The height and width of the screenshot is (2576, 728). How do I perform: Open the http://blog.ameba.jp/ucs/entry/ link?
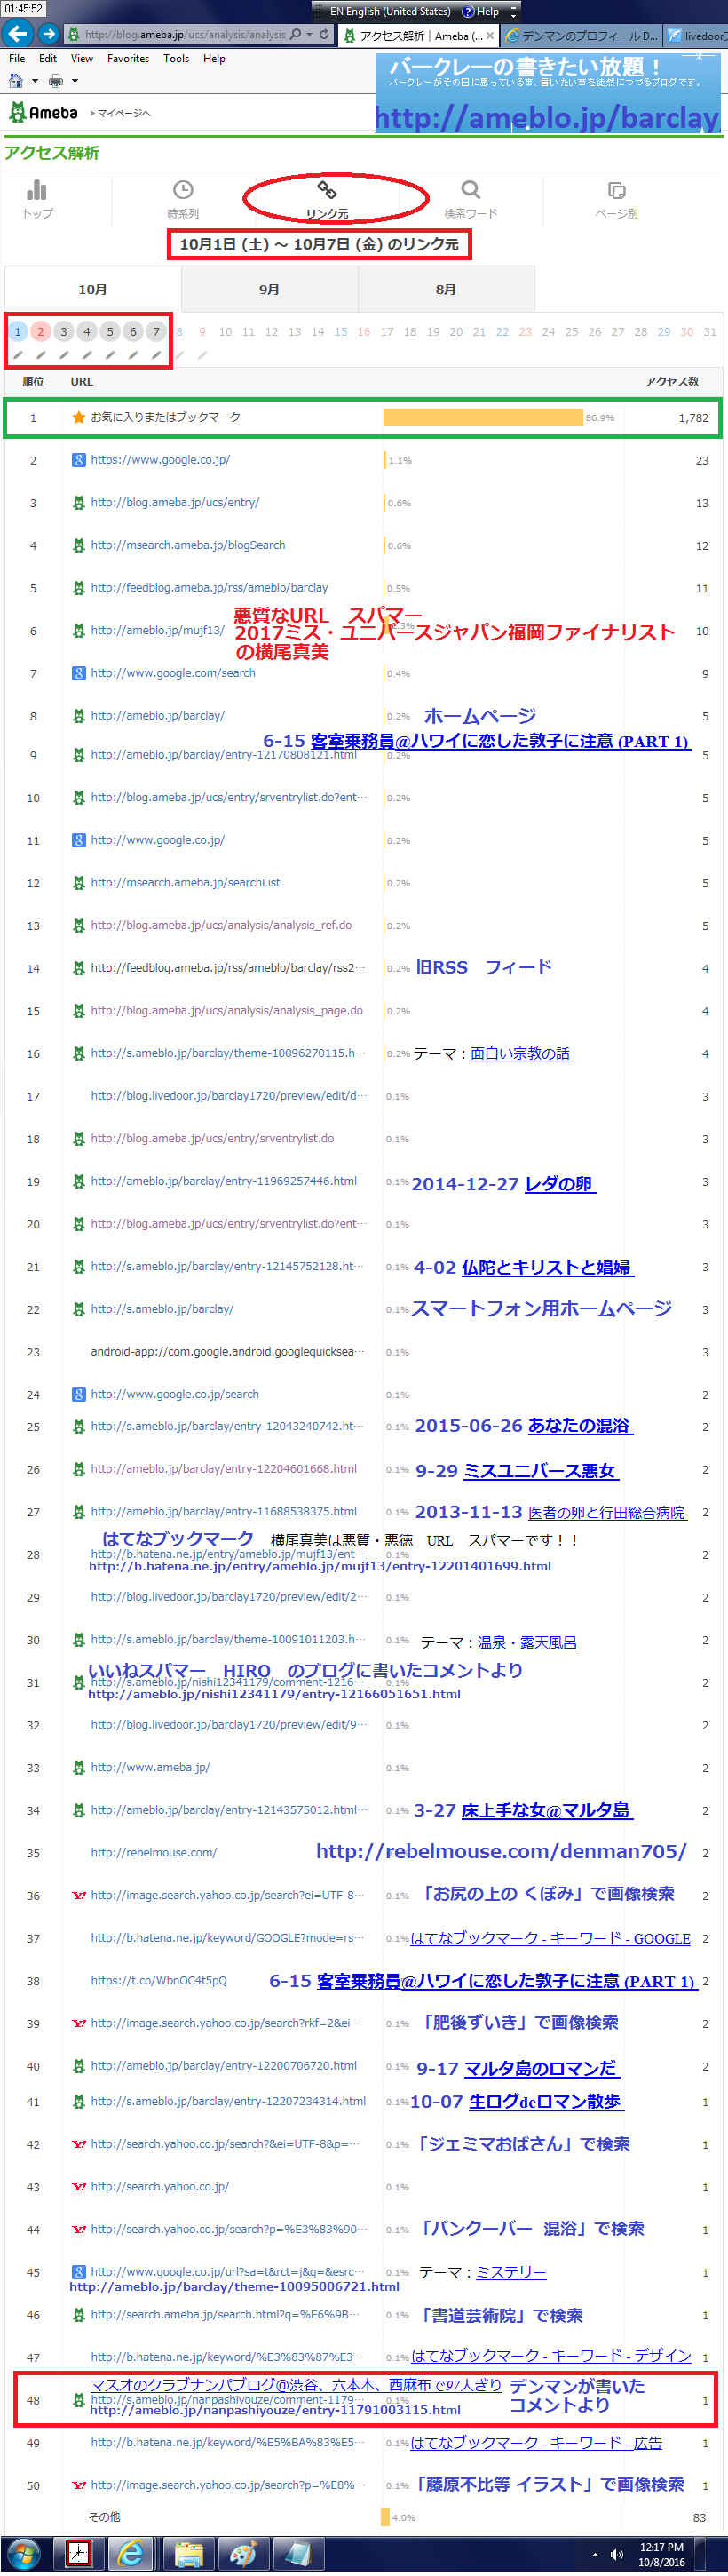175,503
